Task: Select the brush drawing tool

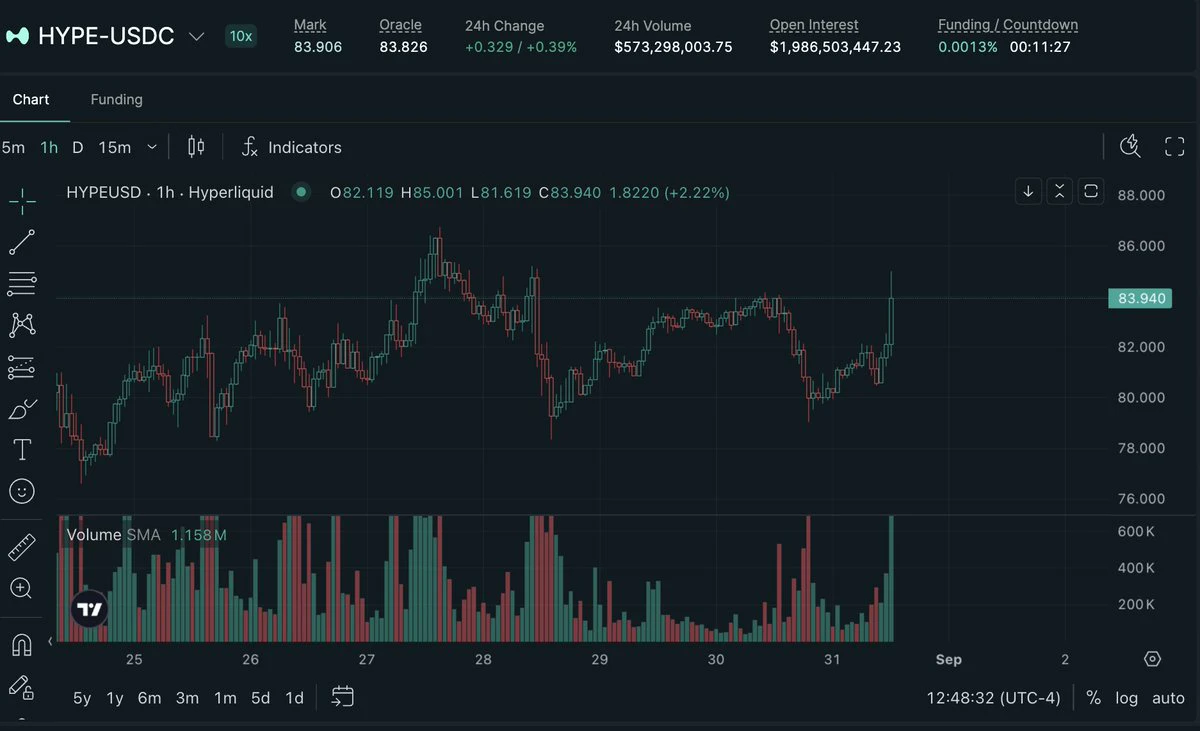Action: [22, 409]
